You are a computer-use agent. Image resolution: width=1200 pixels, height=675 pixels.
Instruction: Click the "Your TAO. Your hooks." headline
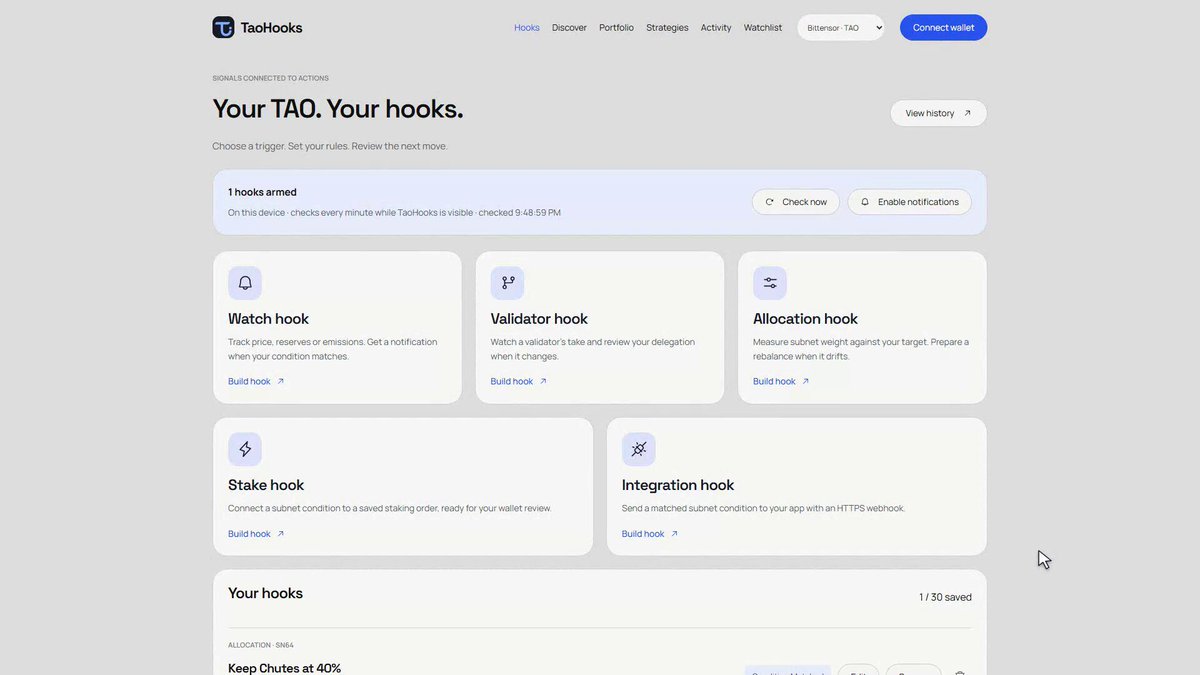tap(338, 108)
